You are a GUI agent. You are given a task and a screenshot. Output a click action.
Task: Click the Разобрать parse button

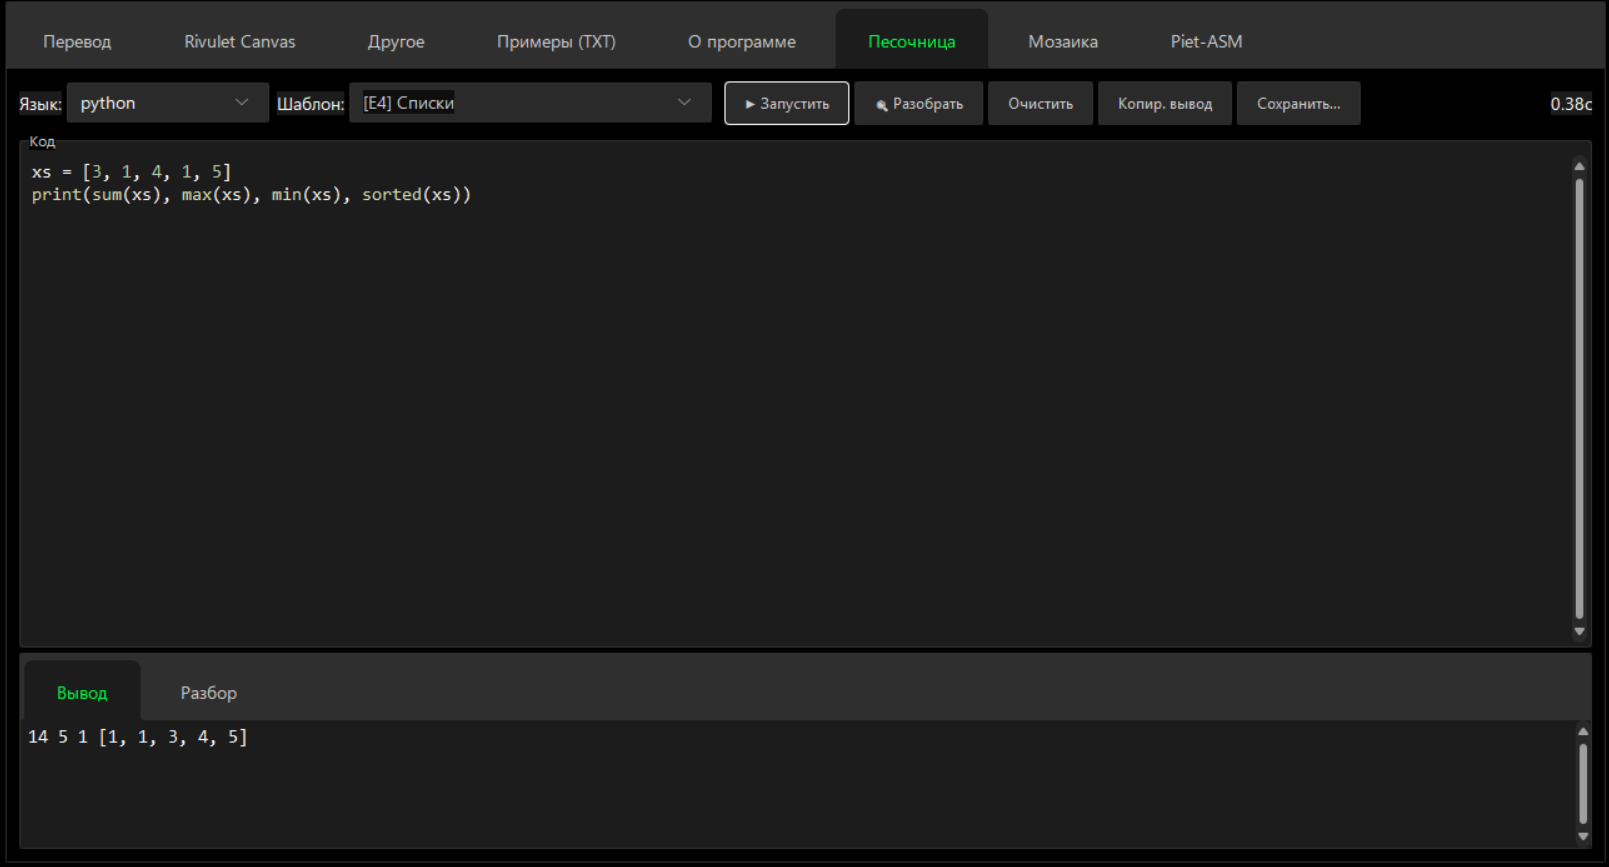pyautogui.click(x=919, y=103)
